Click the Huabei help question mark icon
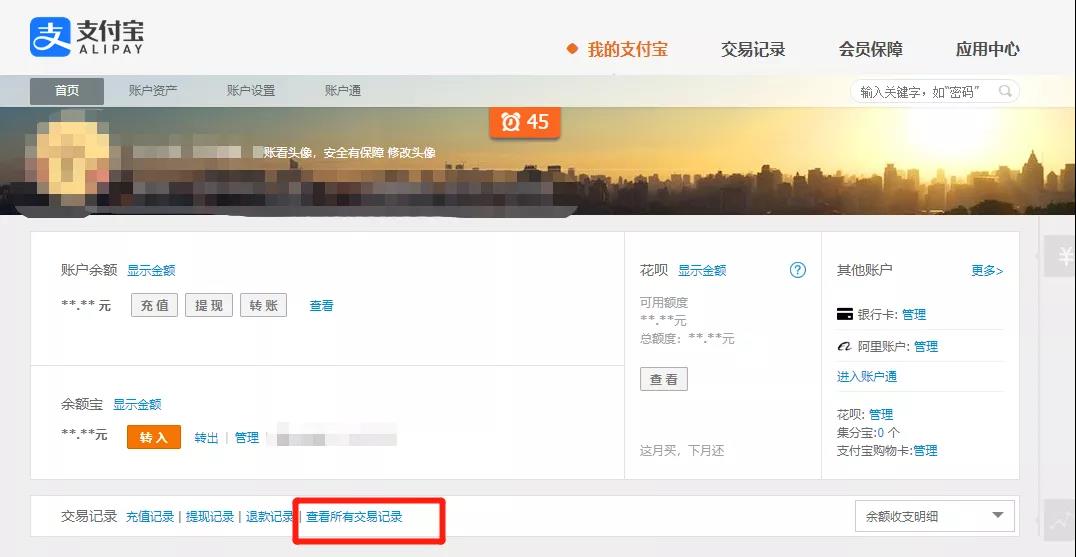The height and width of the screenshot is (557, 1076). (797, 270)
